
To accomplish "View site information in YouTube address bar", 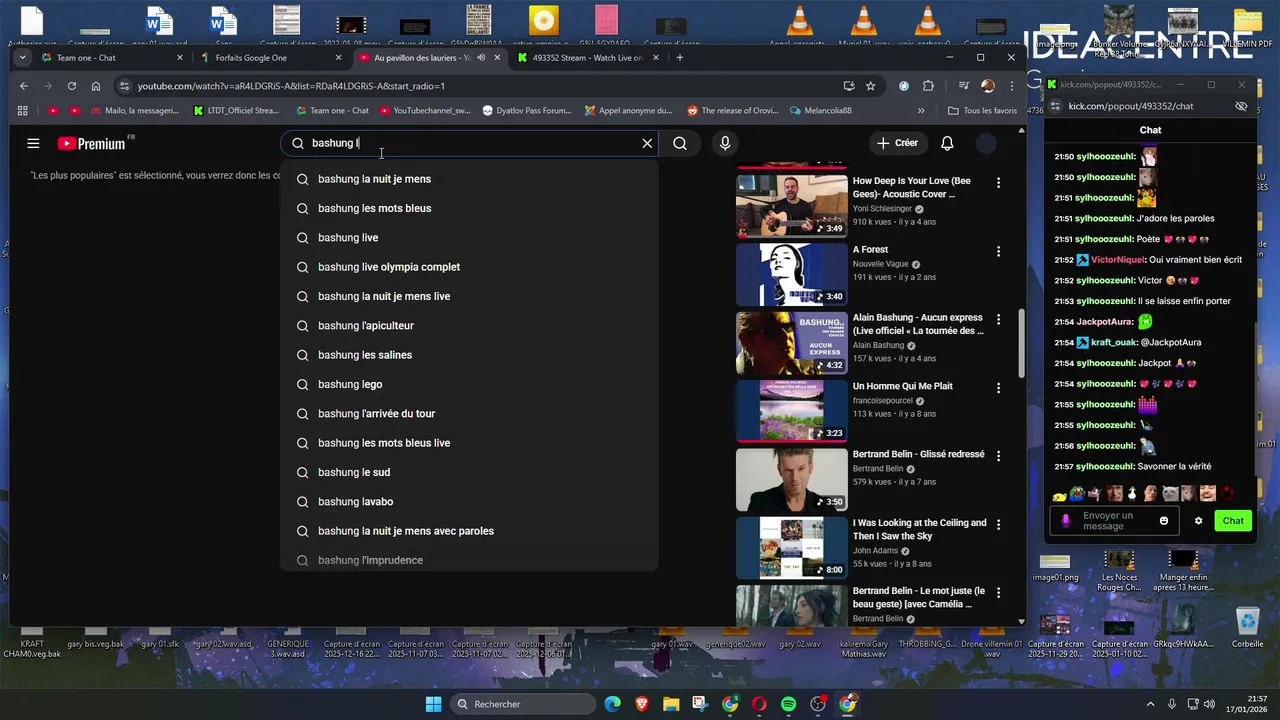I will tap(123, 86).
